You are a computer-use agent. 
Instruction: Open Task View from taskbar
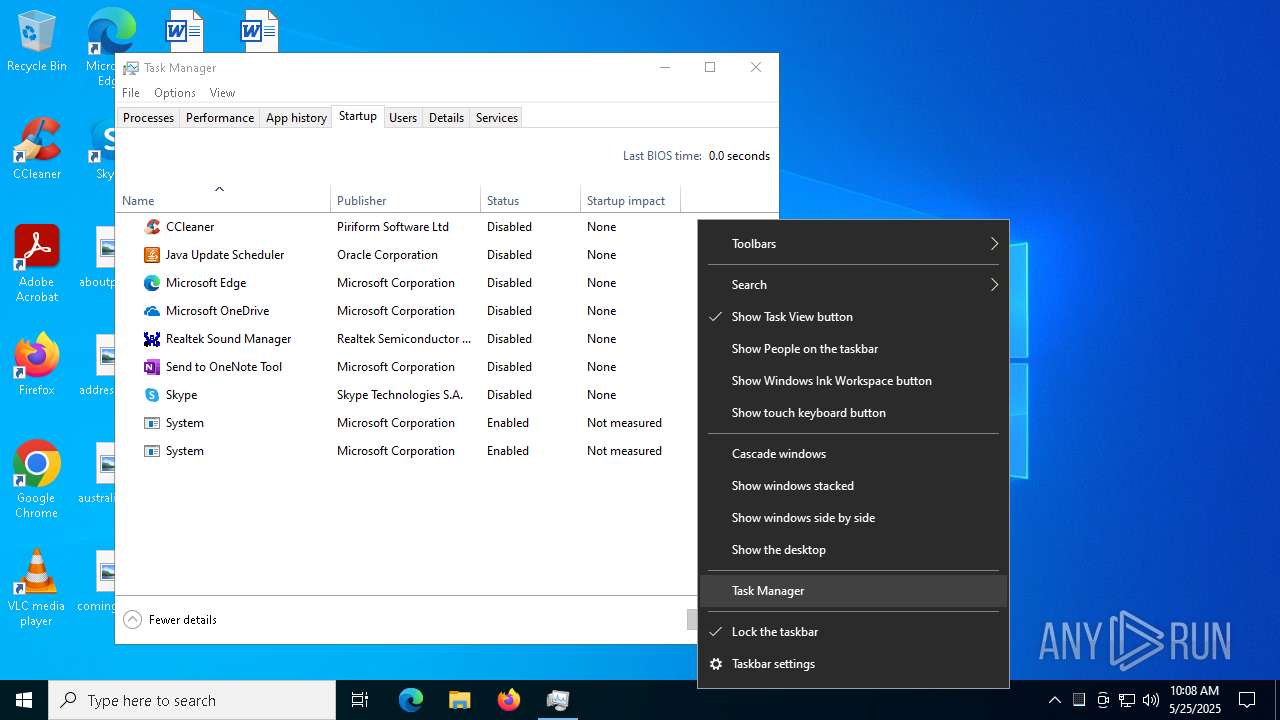[x=360, y=700]
